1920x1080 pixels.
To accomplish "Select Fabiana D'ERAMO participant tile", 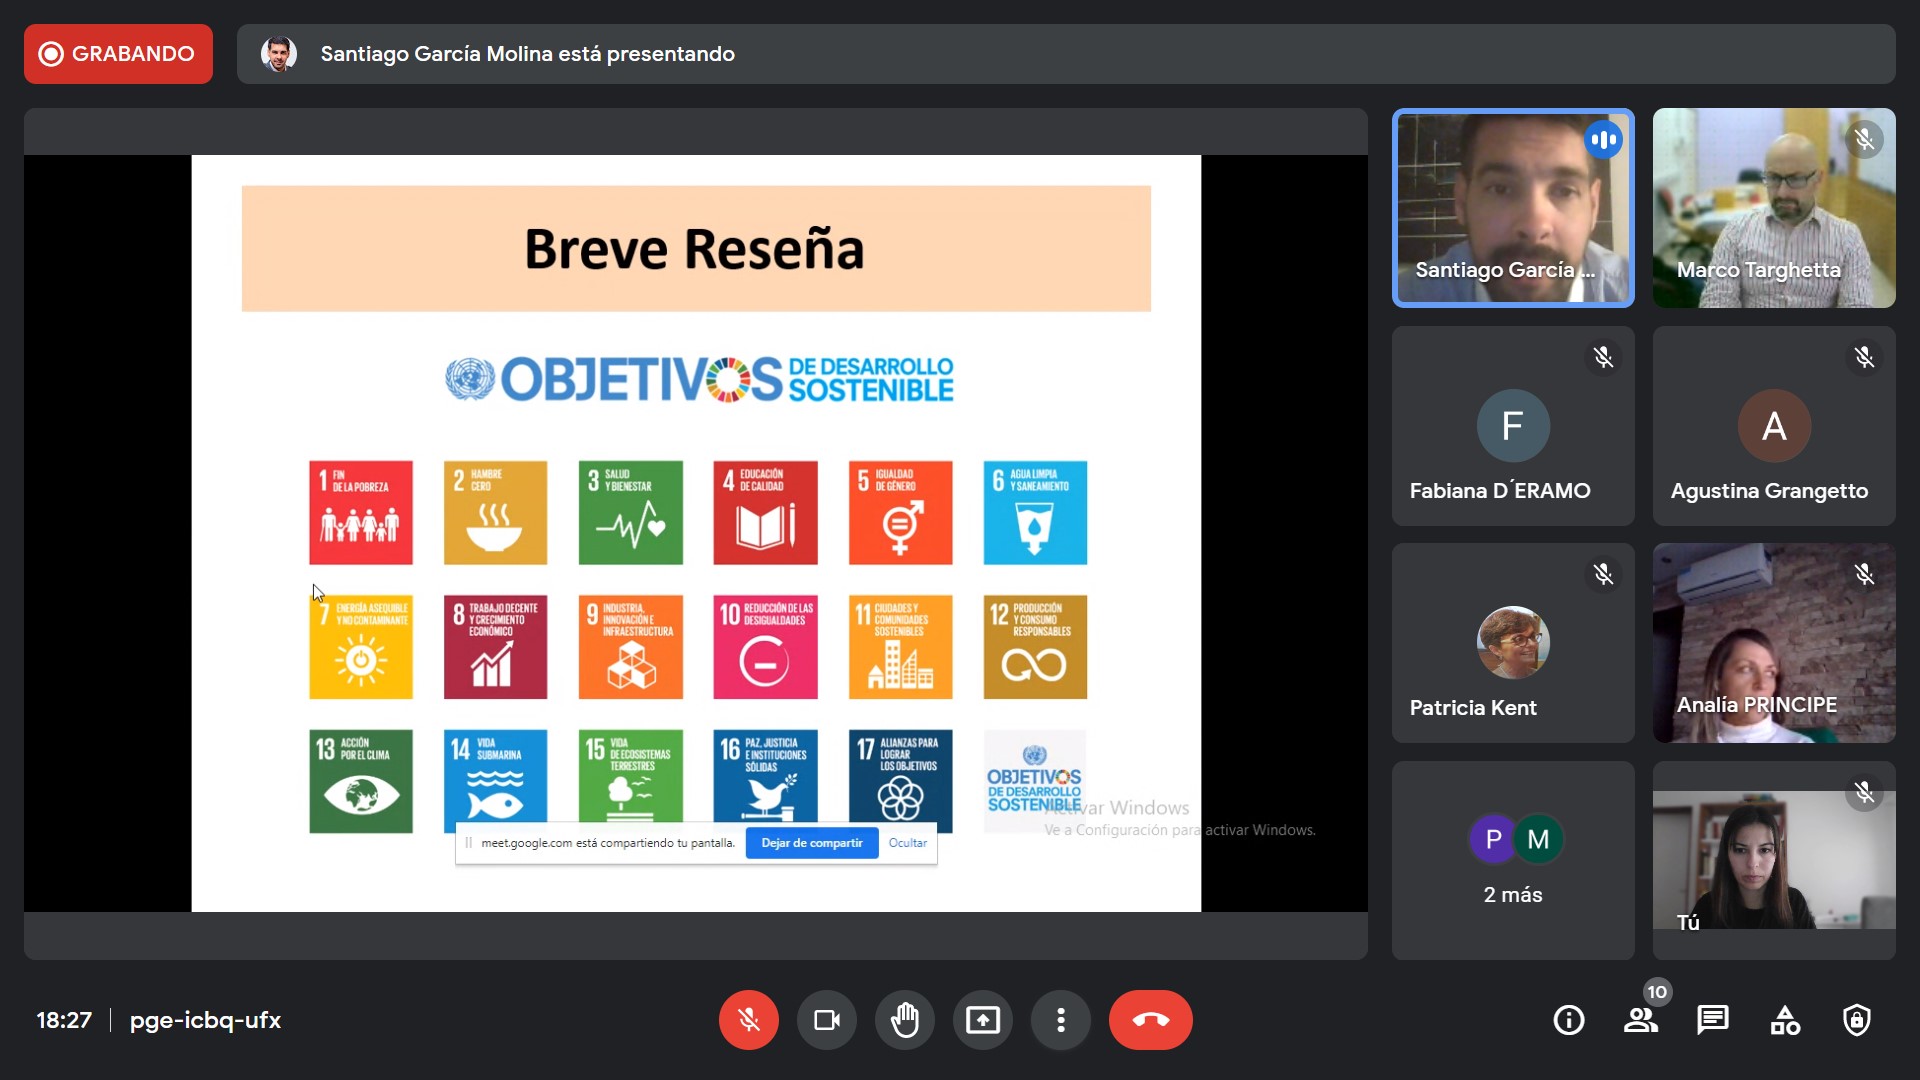I will 1513,426.
